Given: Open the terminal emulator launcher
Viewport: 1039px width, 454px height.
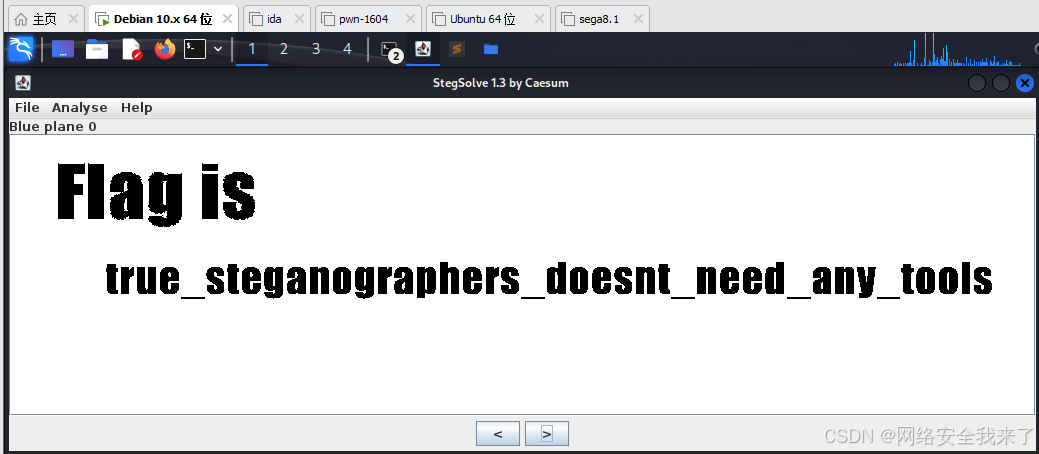Looking at the screenshot, I should click(195, 49).
